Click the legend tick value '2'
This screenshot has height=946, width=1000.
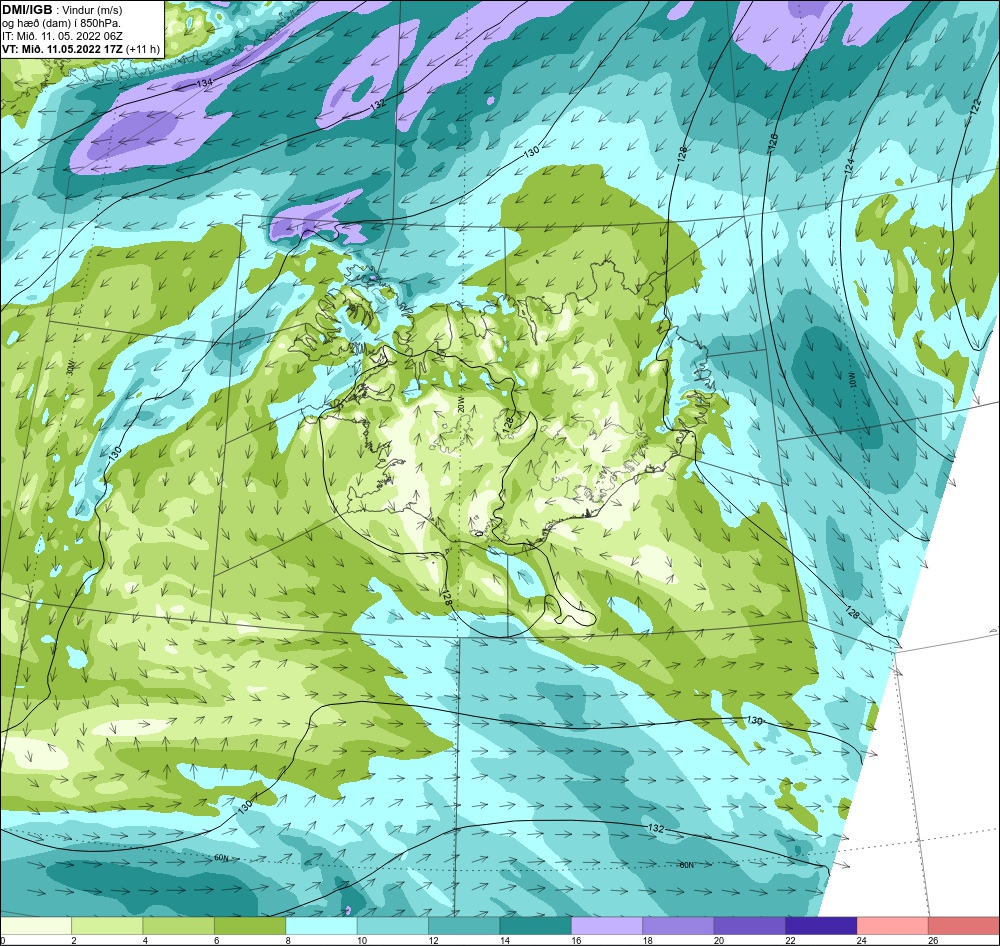(x=74, y=940)
